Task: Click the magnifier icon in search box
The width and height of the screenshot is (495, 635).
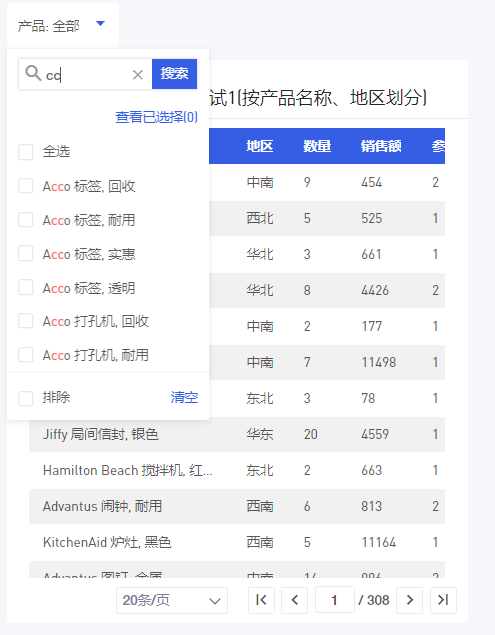Action: click(33, 73)
